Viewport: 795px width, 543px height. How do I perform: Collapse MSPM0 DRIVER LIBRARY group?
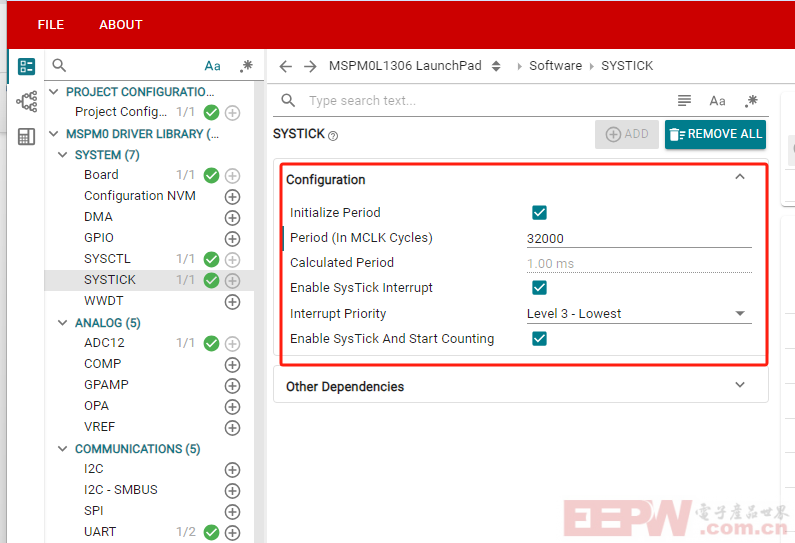(54, 134)
